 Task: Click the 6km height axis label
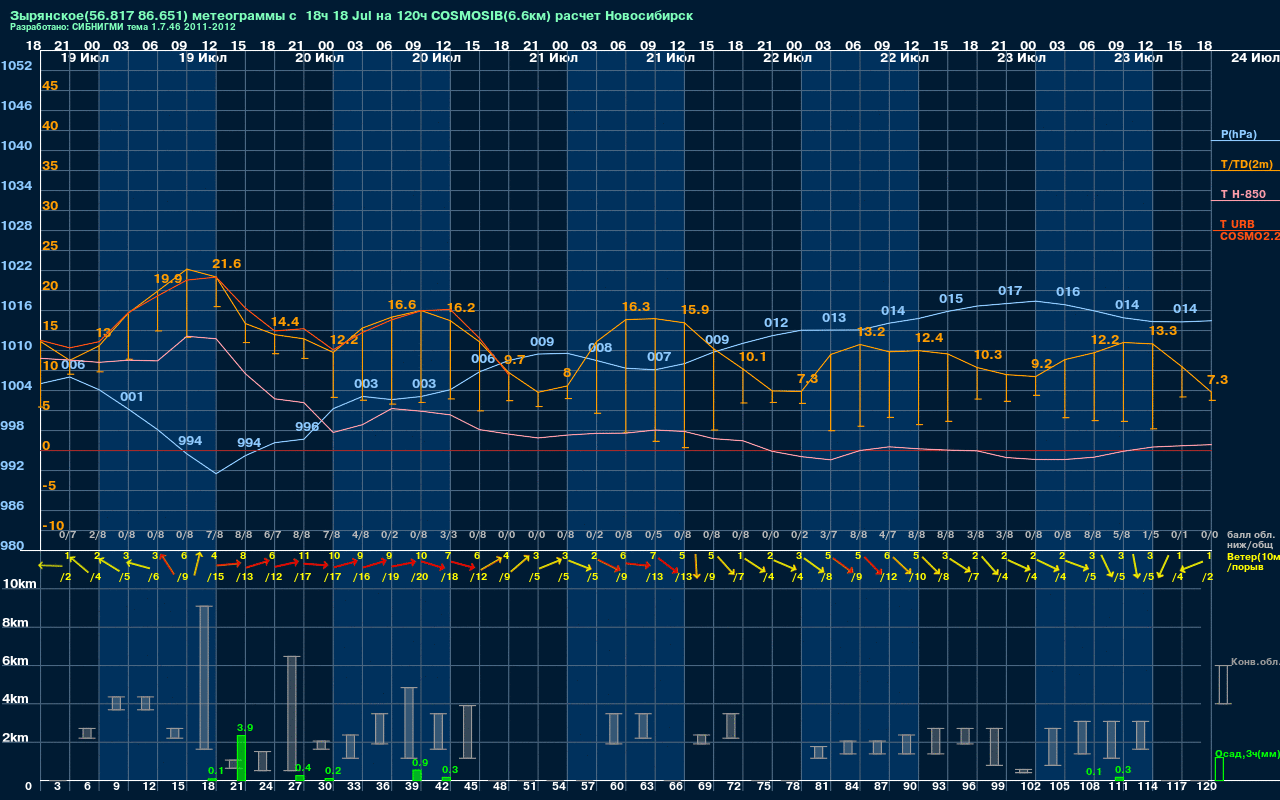point(17,662)
